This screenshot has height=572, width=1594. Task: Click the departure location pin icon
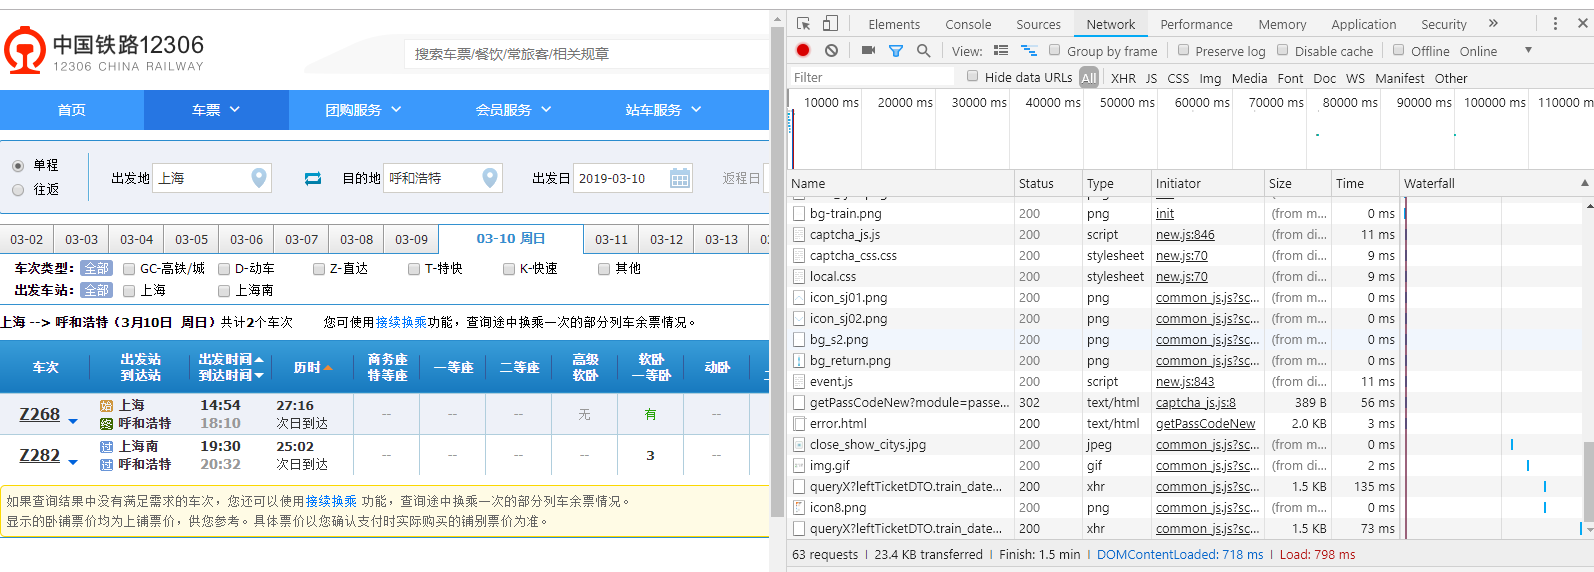[259, 178]
